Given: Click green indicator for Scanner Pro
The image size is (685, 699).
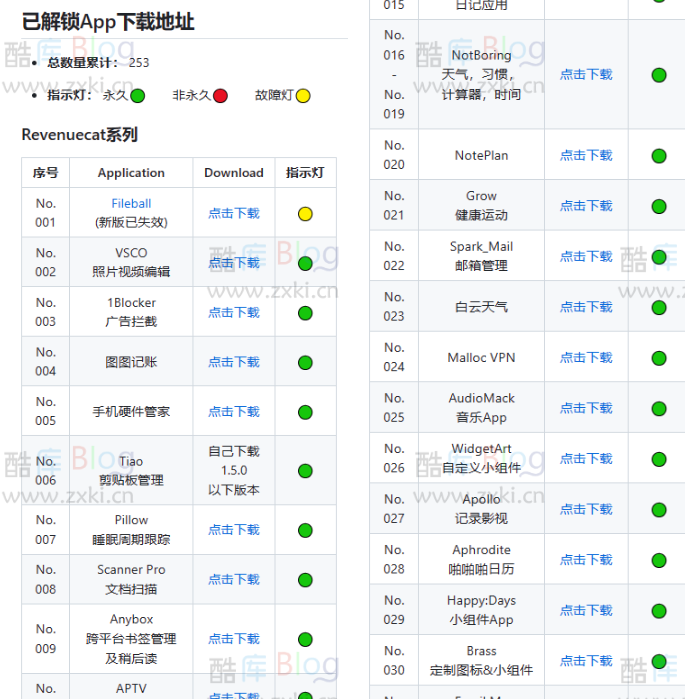Looking at the screenshot, I should [305, 580].
